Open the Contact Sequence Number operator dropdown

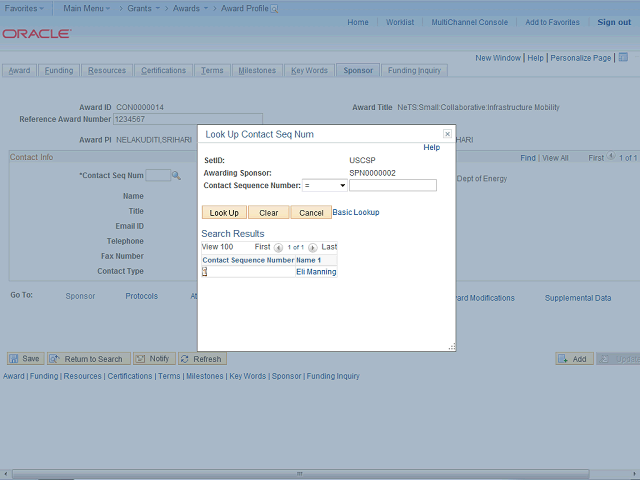pos(324,185)
